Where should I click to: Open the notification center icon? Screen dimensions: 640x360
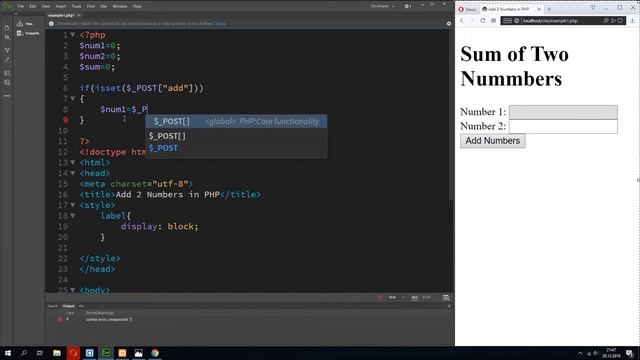pos(630,353)
